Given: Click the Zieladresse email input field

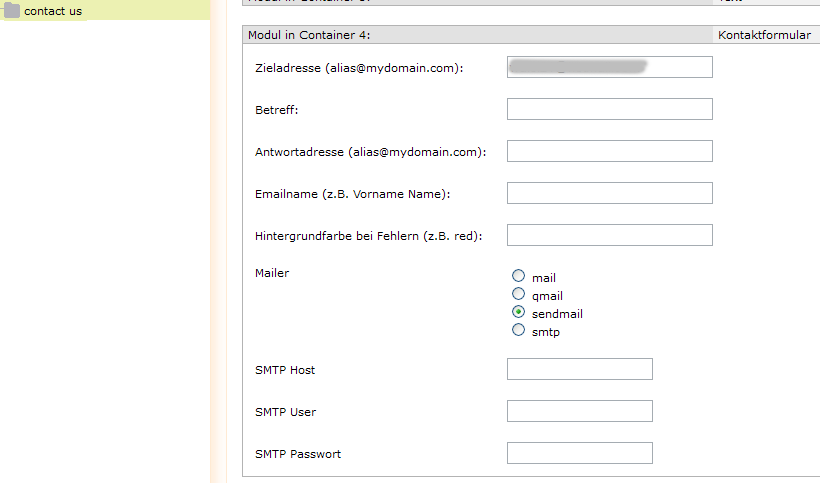Looking at the screenshot, I should tap(609, 67).
